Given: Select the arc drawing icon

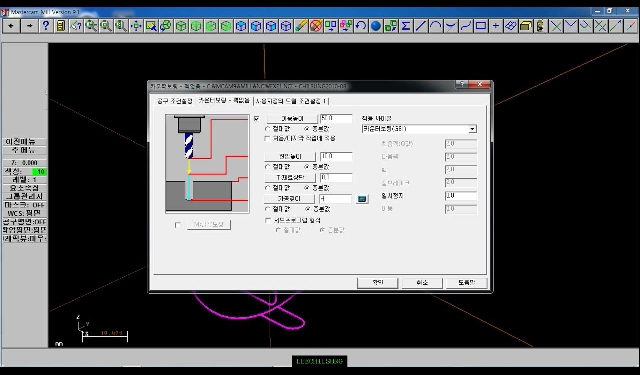Looking at the screenshot, I should pos(436,26).
